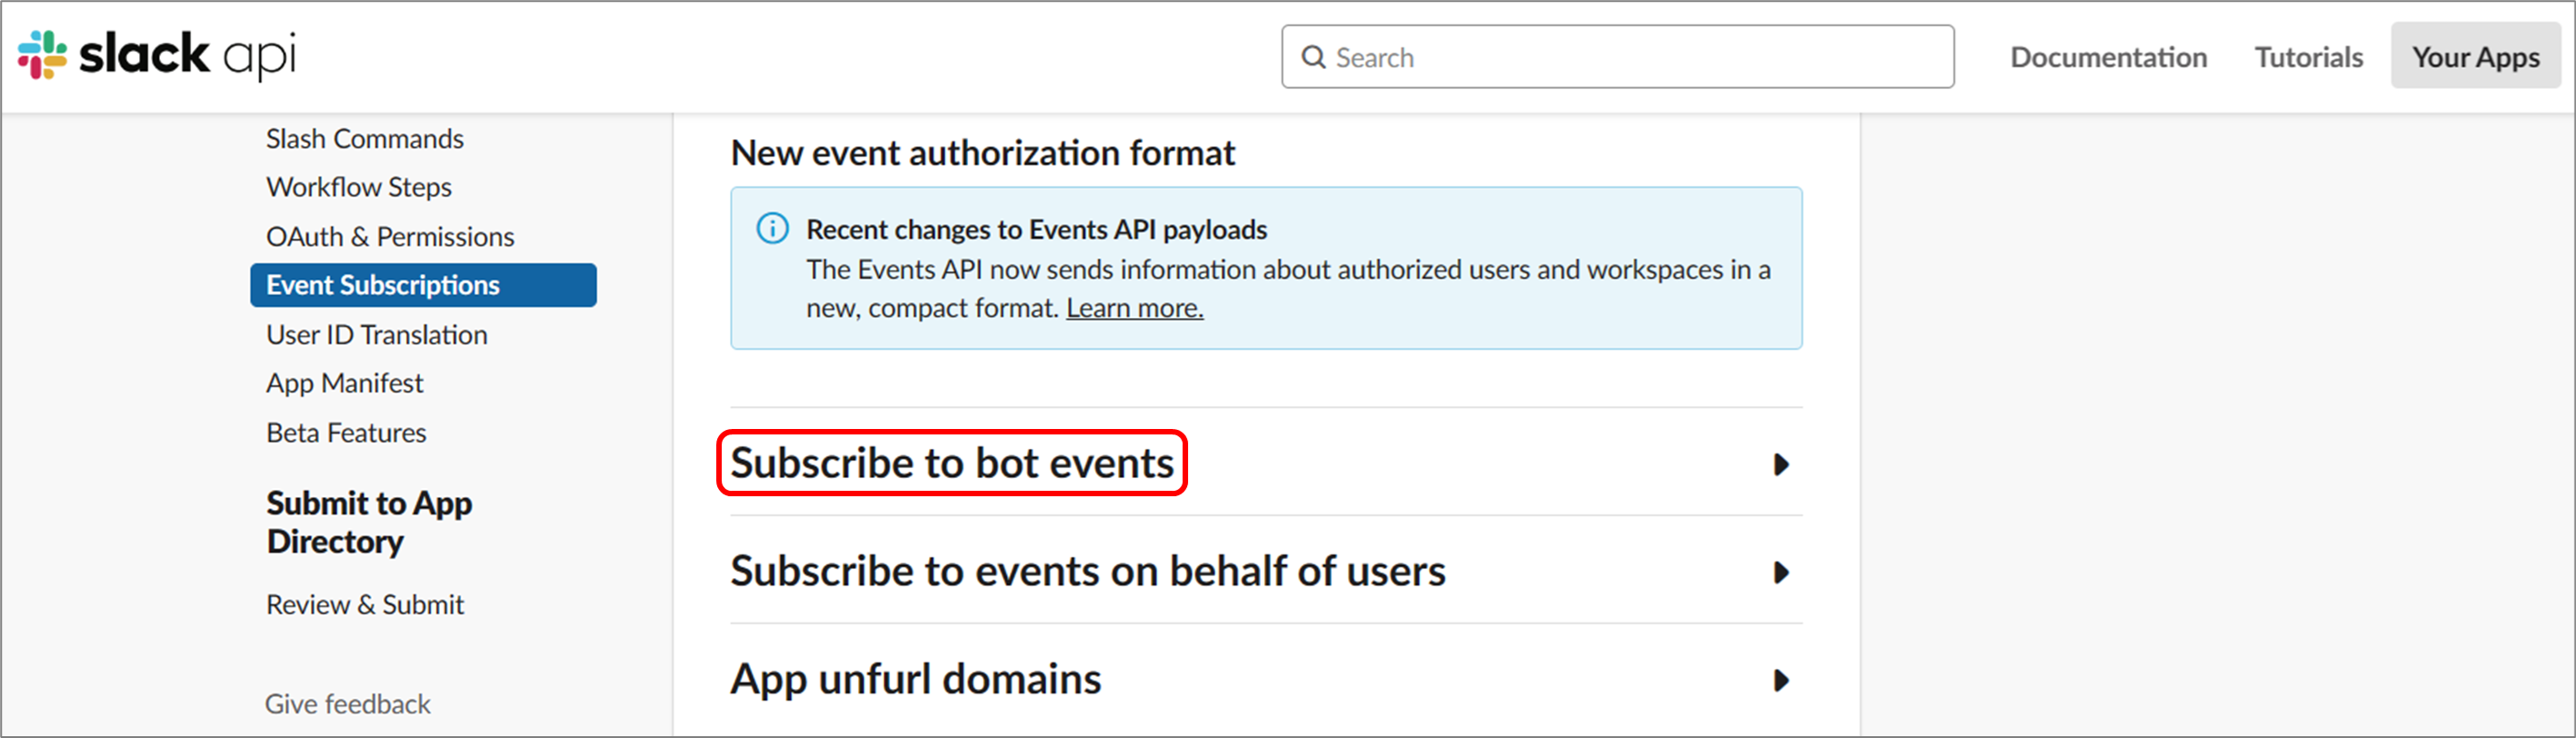Image resolution: width=2576 pixels, height=738 pixels.
Task: Select Workflow Steps in the sidebar
Action: click(359, 187)
